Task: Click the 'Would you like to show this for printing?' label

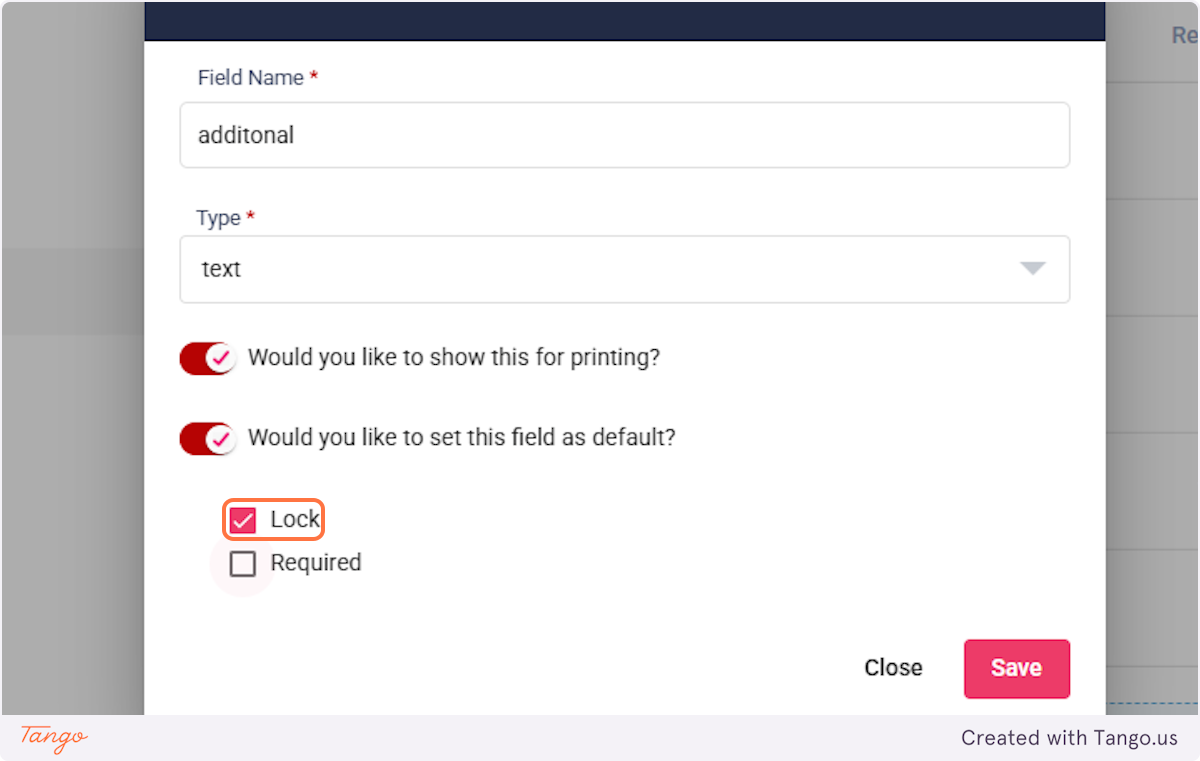Action: click(454, 358)
